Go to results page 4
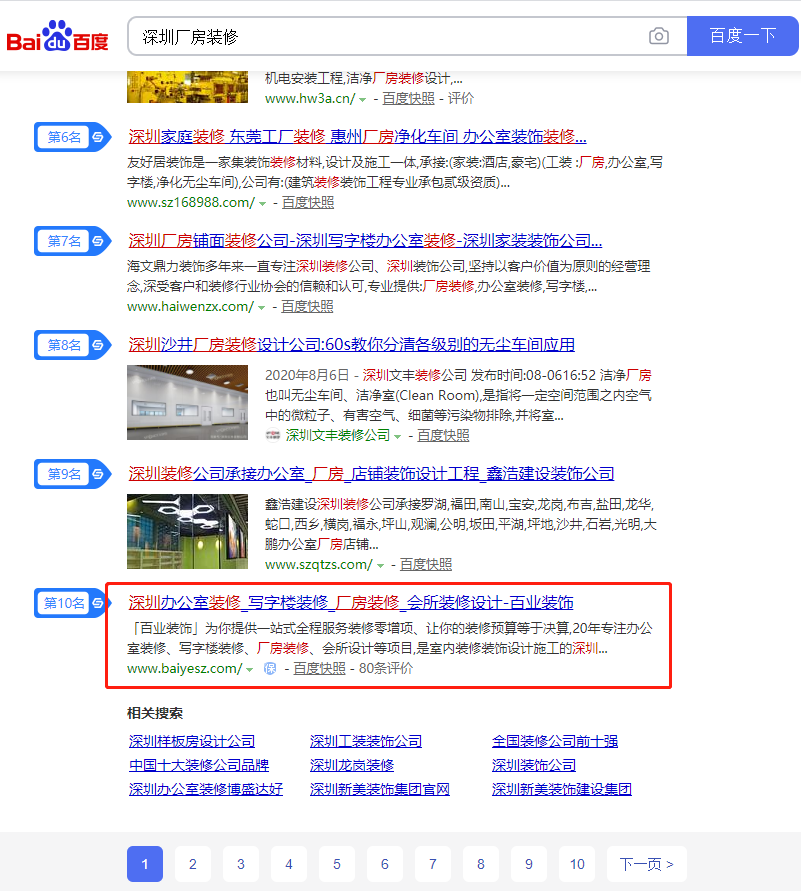Image resolution: width=801 pixels, height=891 pixels. (x=289, y=864)
